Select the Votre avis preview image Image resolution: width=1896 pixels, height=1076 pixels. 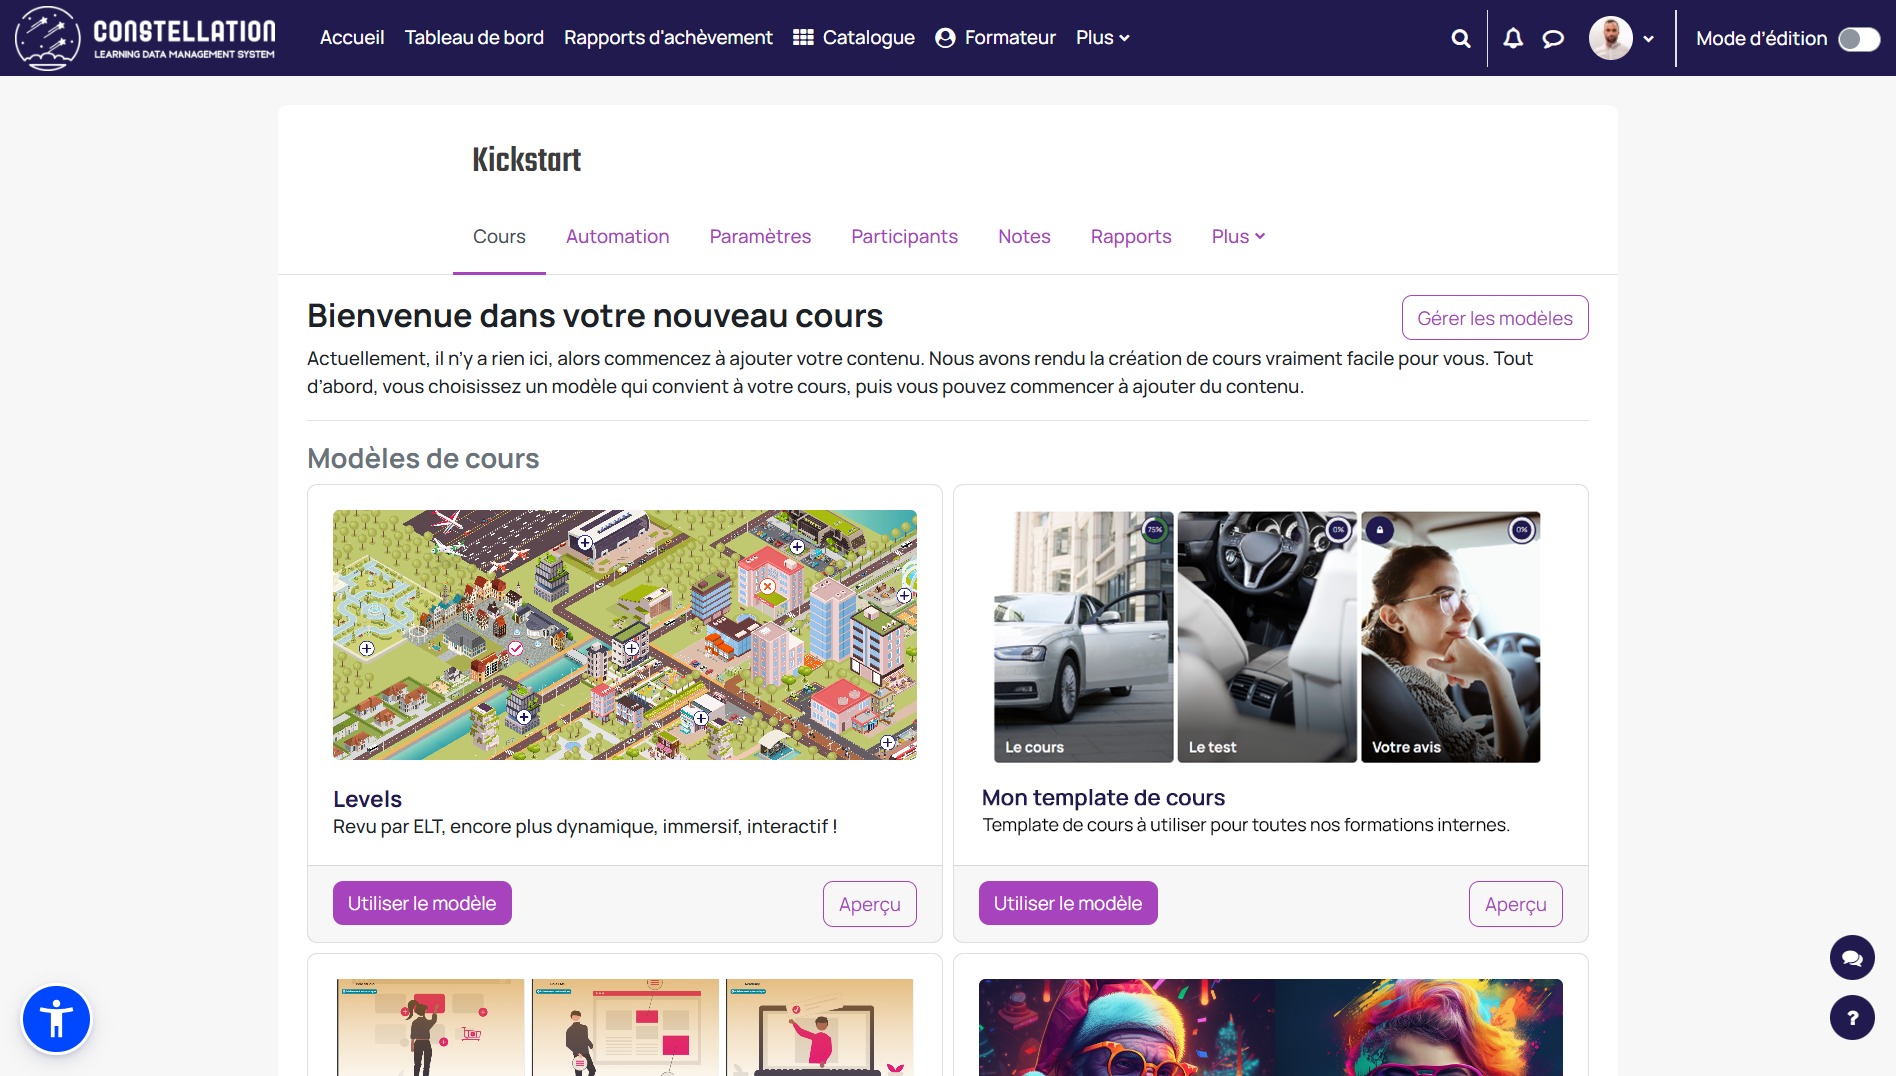pos(1450,637)
